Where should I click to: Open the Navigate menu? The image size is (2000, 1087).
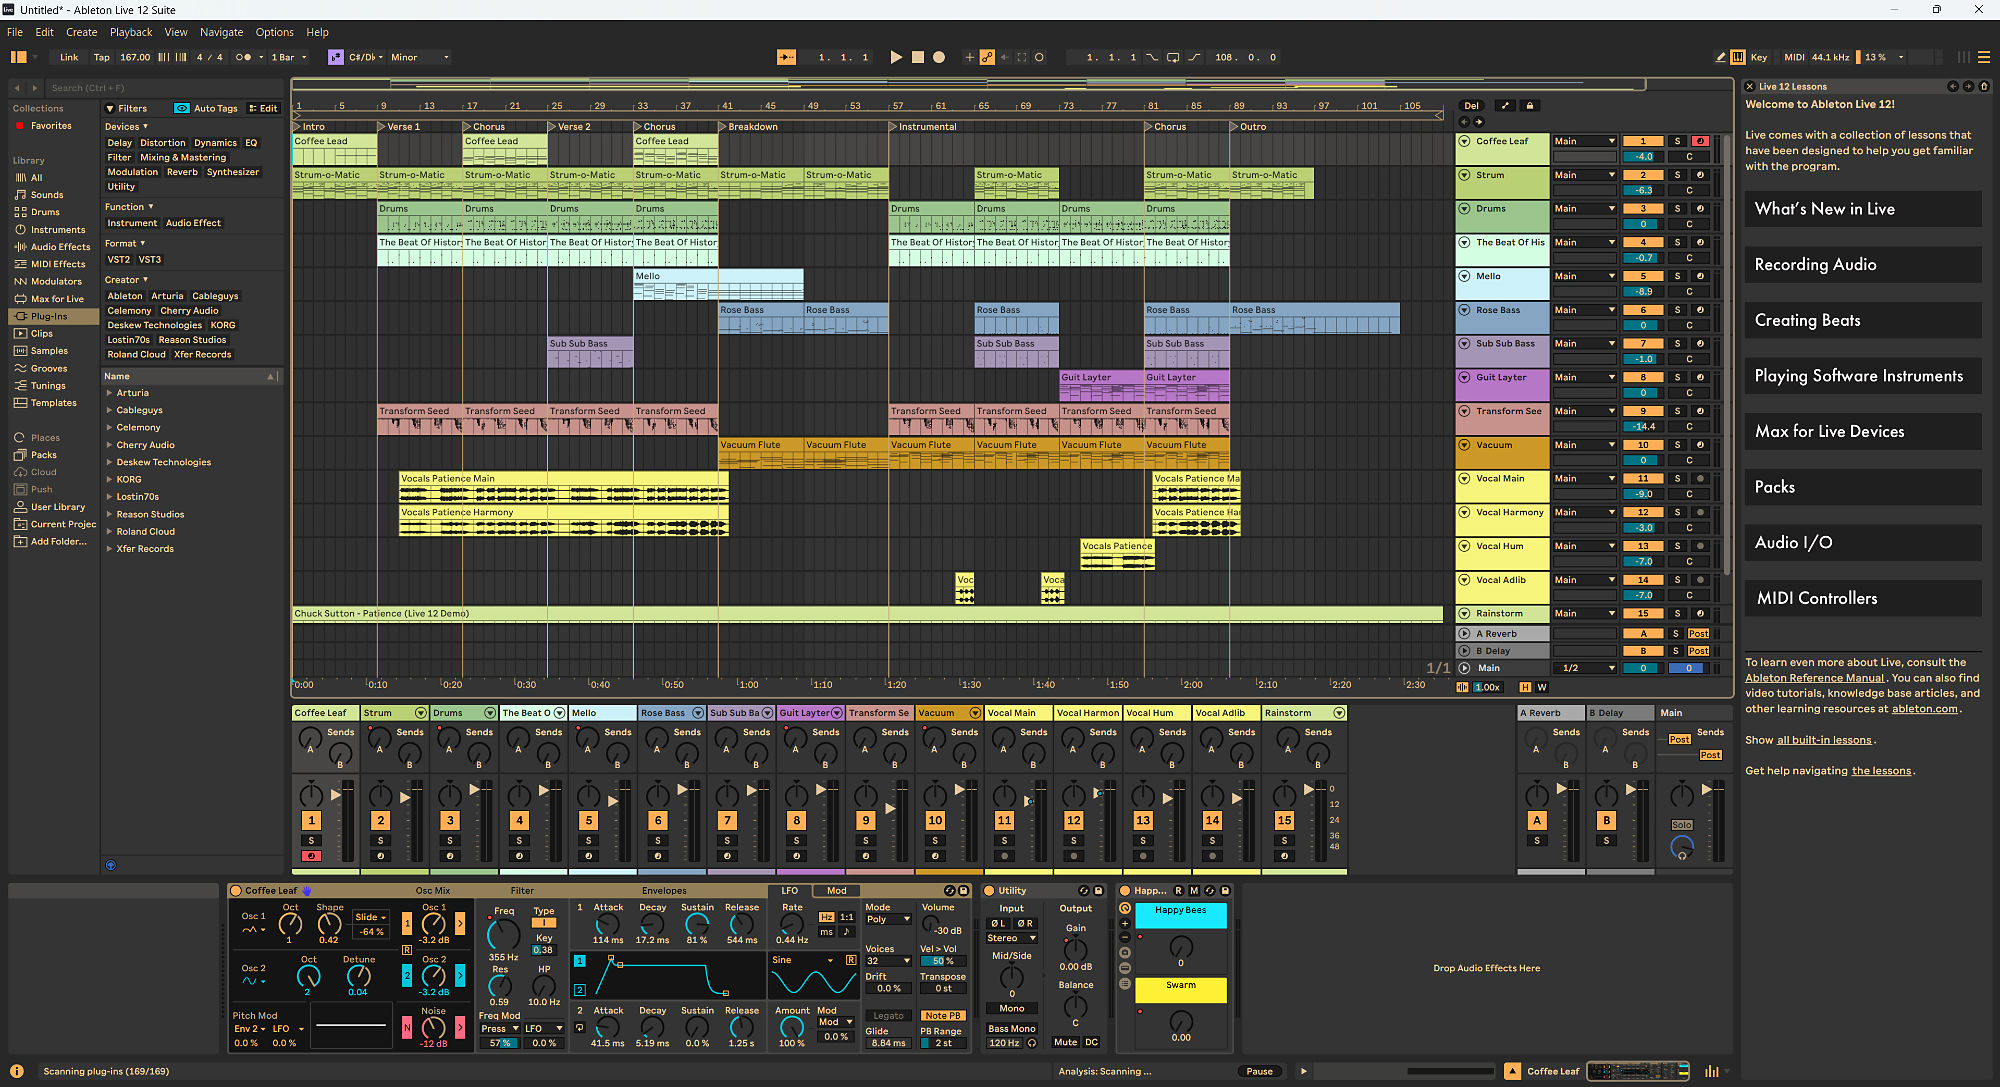221,32
